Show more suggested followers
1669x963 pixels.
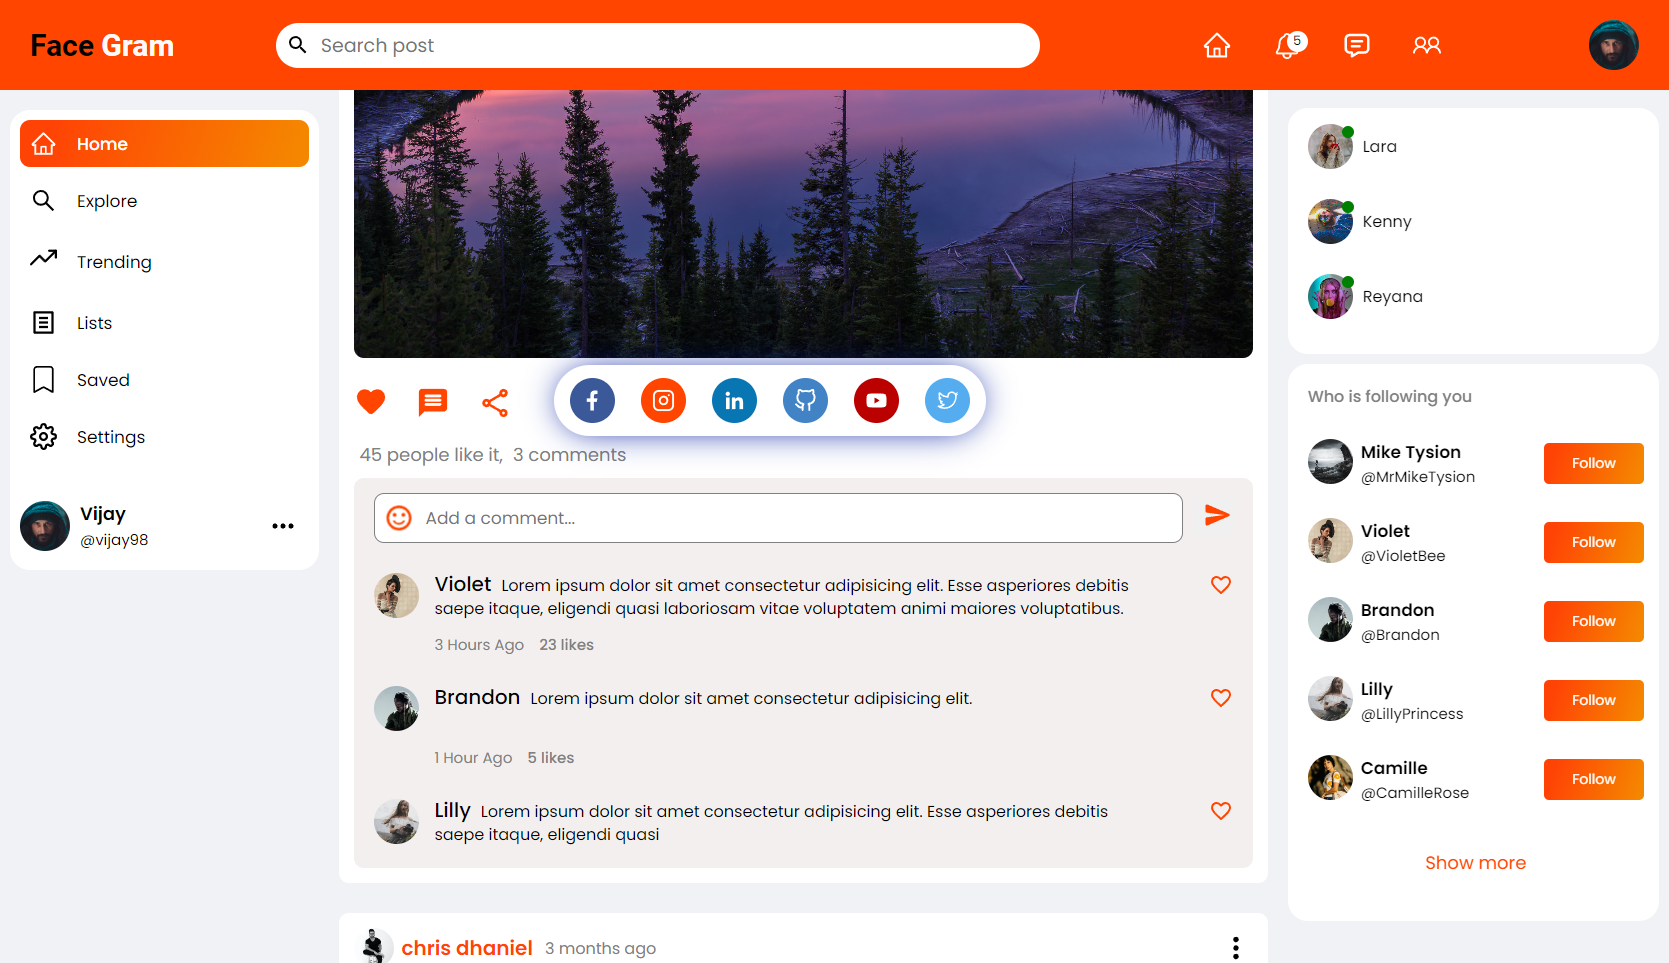[1475, 862]
